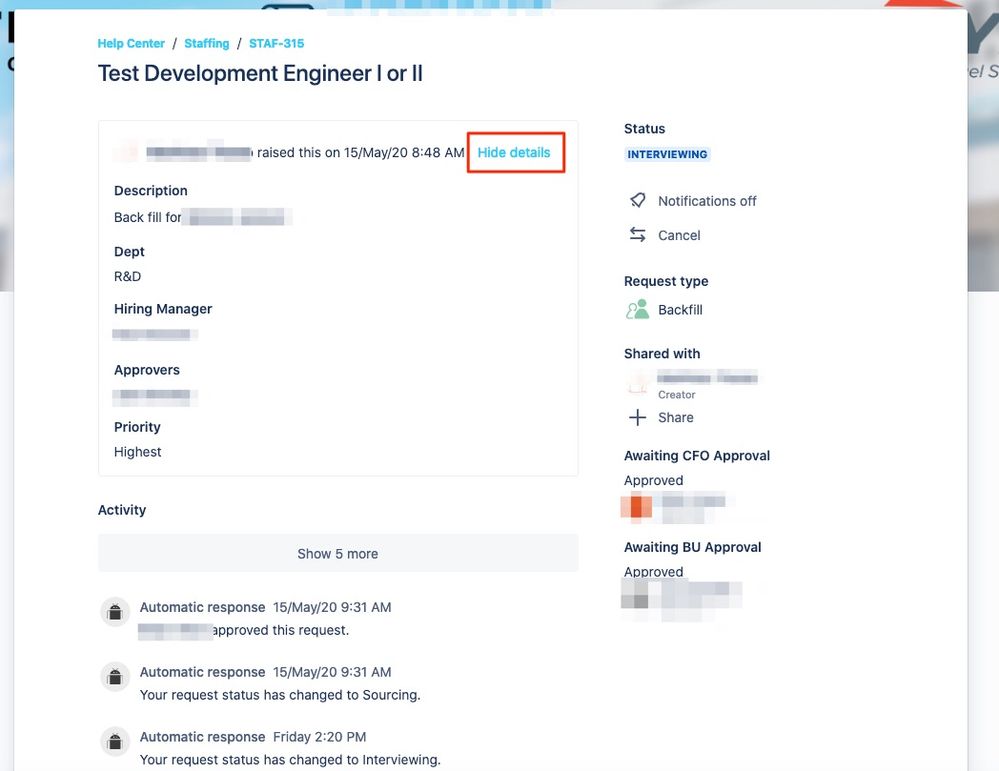Viewport: 999px width, 771px height.
Task: Click the Backfill request type icon
Action: 637,309
